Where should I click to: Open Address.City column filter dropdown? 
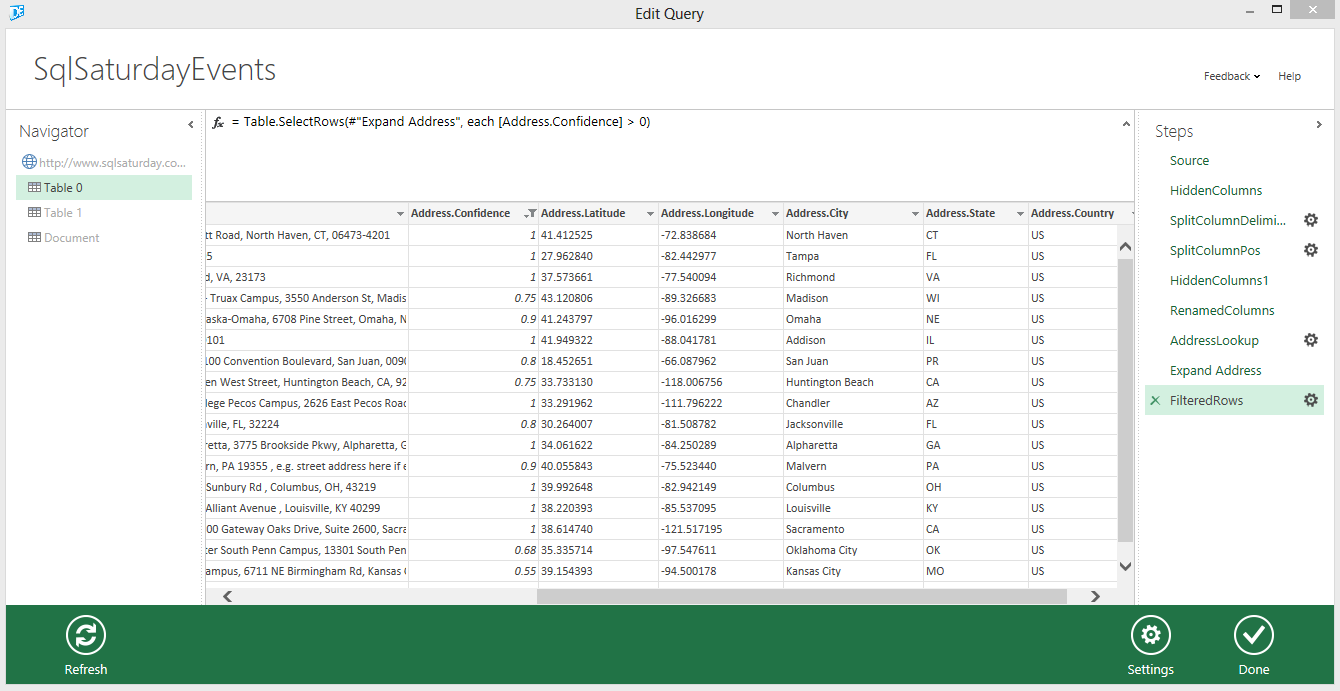click(x=915, y=213)
